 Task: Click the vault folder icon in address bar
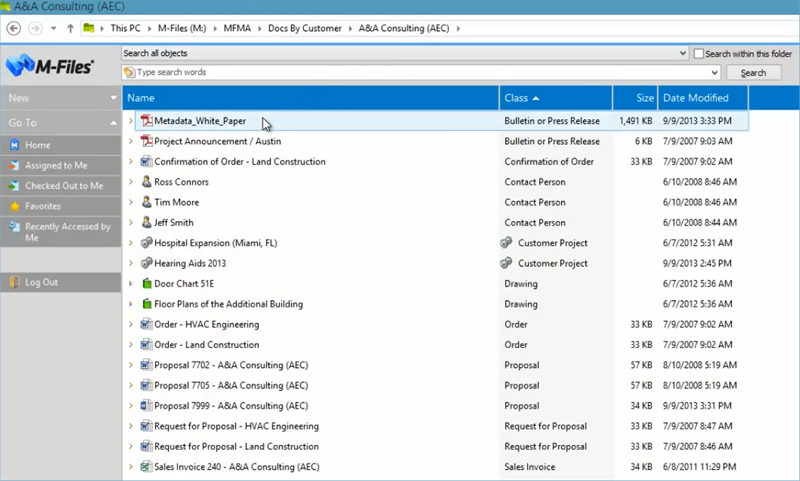click(89, 28)
